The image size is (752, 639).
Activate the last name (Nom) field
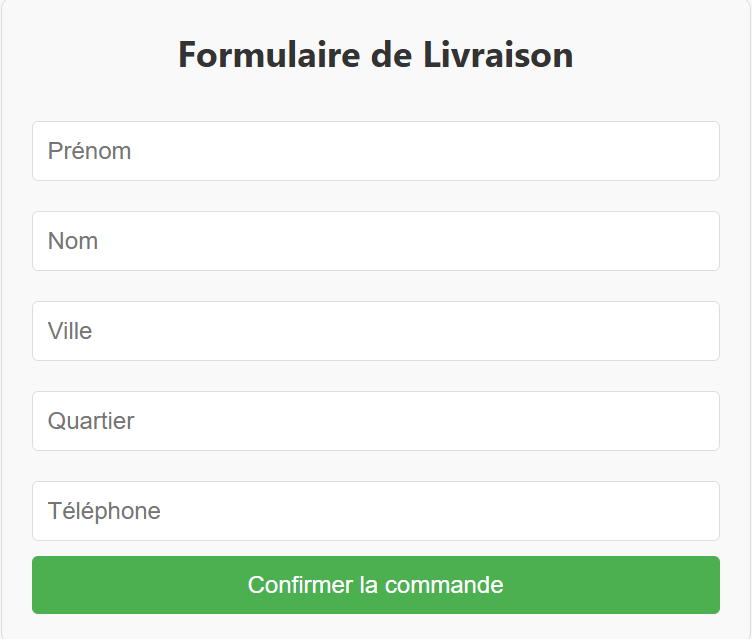click(x=376, y=241)
